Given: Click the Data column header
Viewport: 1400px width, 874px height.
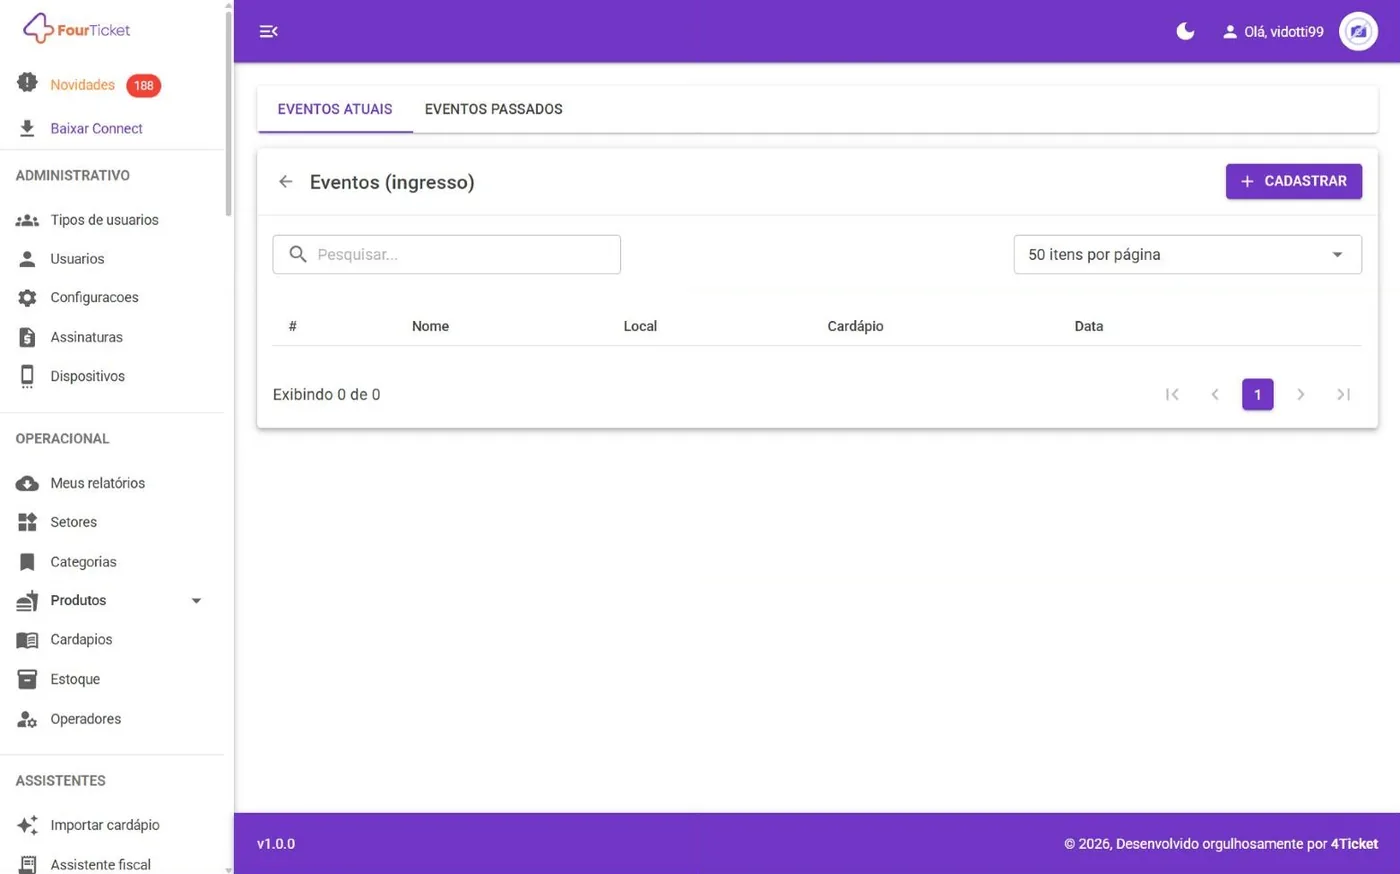Looking at the screenshot, I should click(x=1089, y=326).
